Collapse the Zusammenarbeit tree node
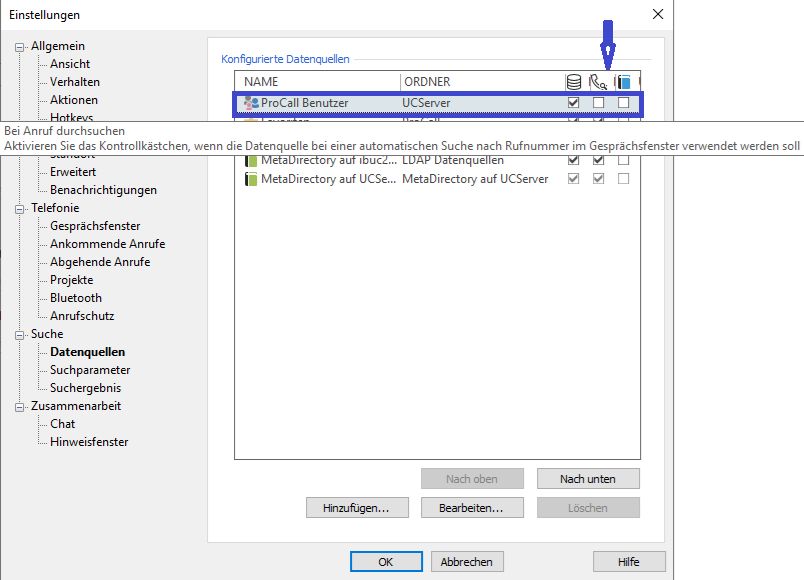 [20, 406]
